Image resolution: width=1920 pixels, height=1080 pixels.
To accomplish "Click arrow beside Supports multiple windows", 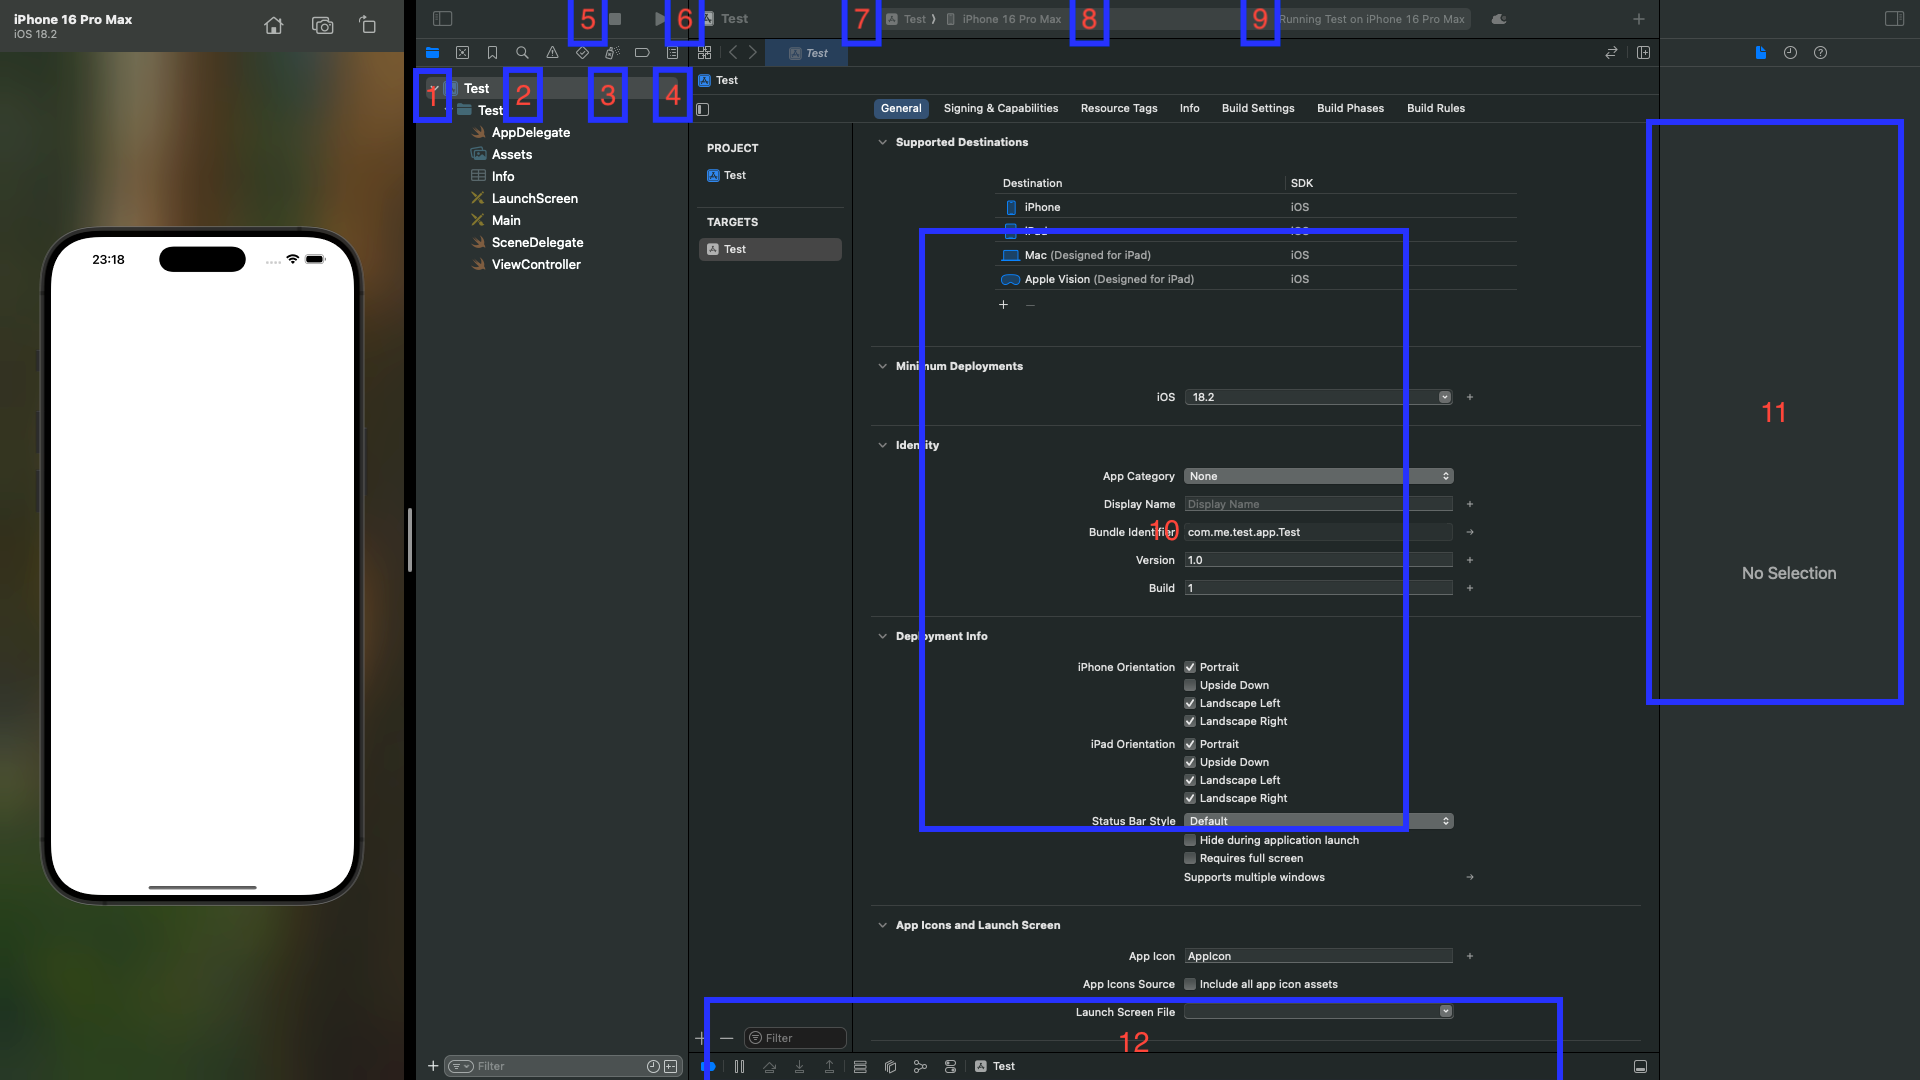I will tap(1470, 877).
